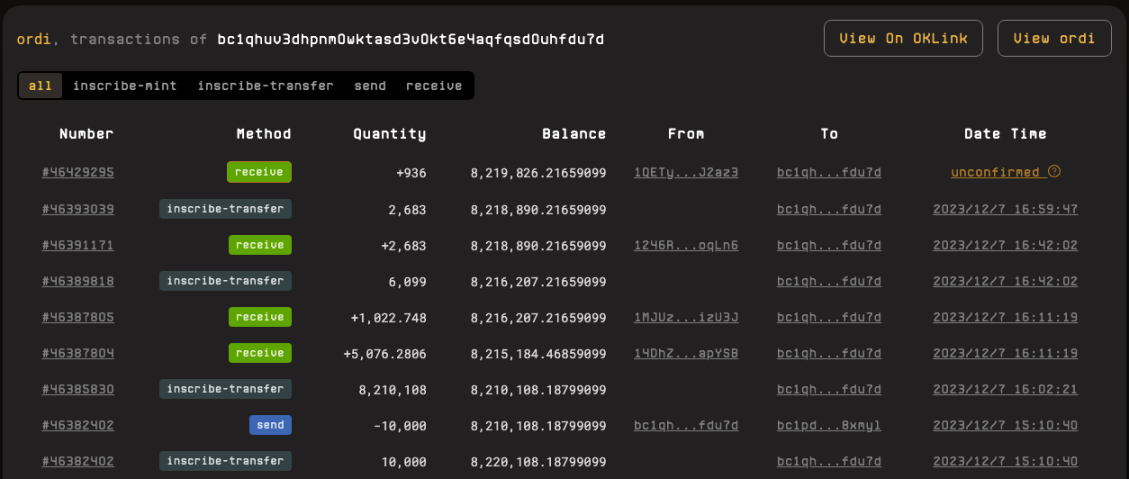Open sender address 14DhZ...apYSB

(686, 353)
